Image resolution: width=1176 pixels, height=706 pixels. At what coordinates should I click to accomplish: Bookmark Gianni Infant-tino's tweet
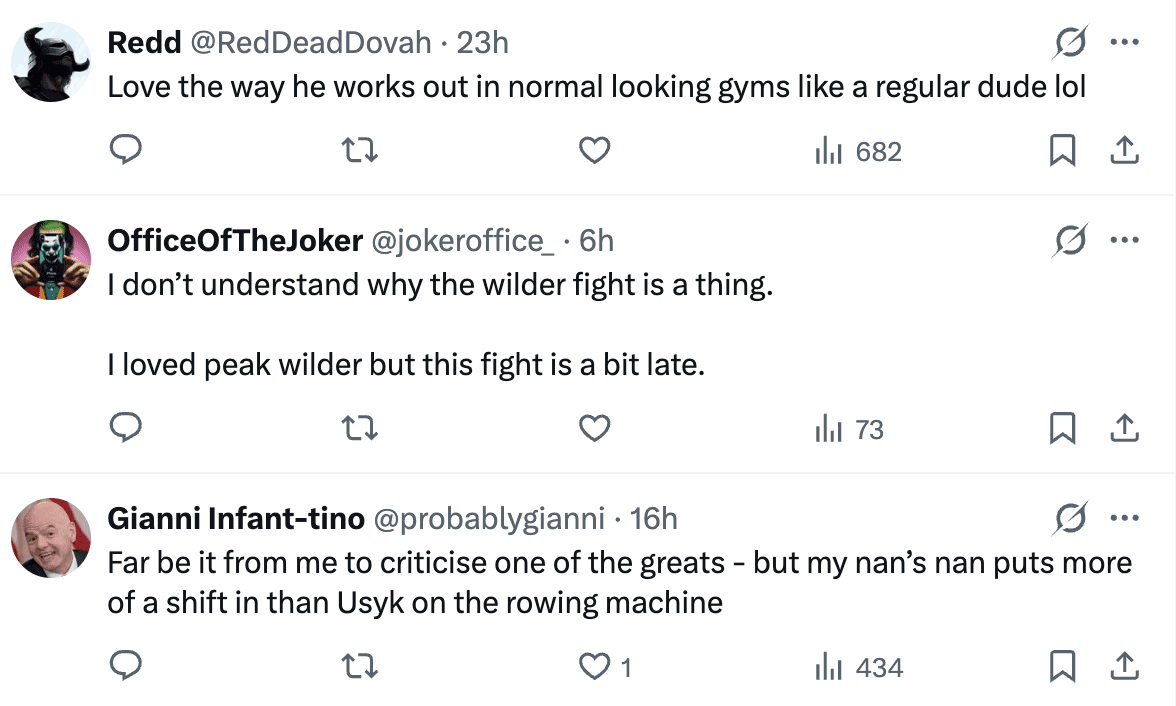[1063, 665]
